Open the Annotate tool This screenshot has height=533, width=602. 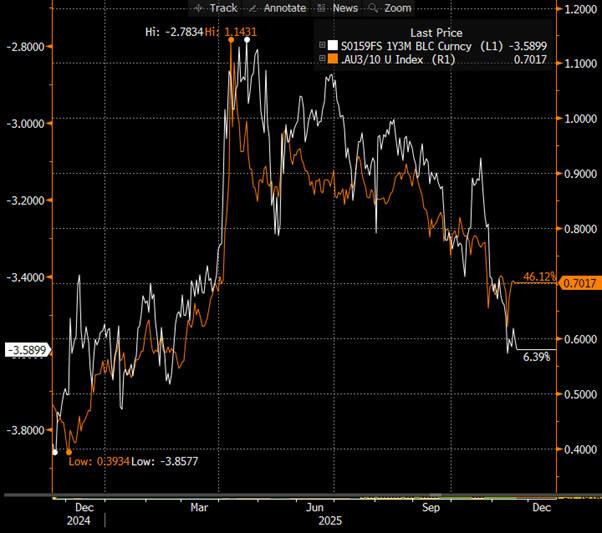(277, 8)
